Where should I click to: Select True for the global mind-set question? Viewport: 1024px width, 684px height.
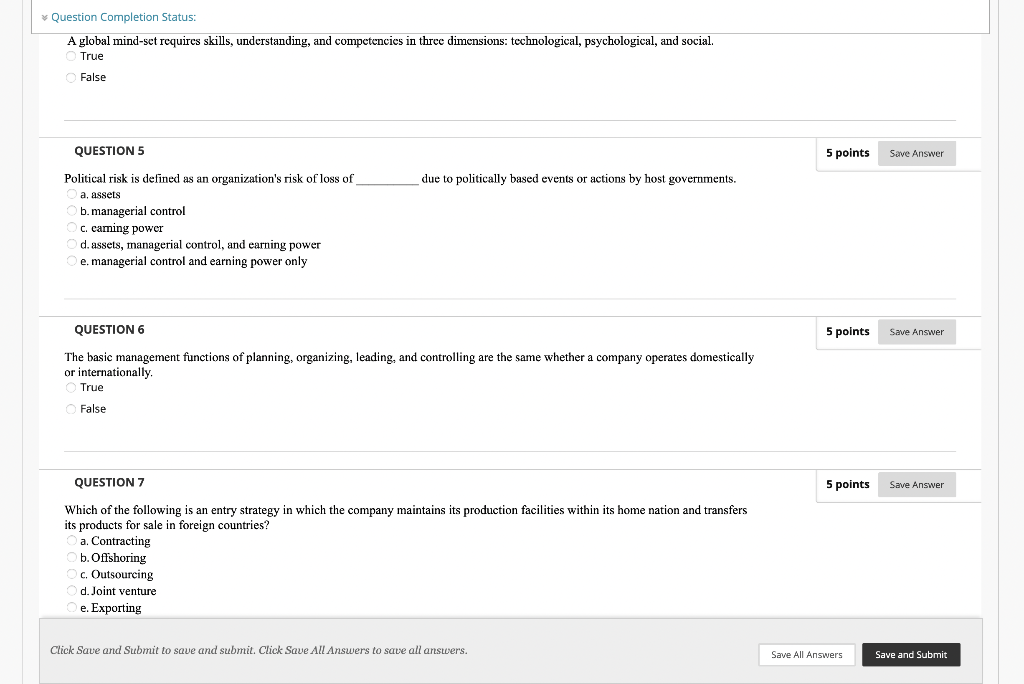pyautogui.click(x=71, y=56)
